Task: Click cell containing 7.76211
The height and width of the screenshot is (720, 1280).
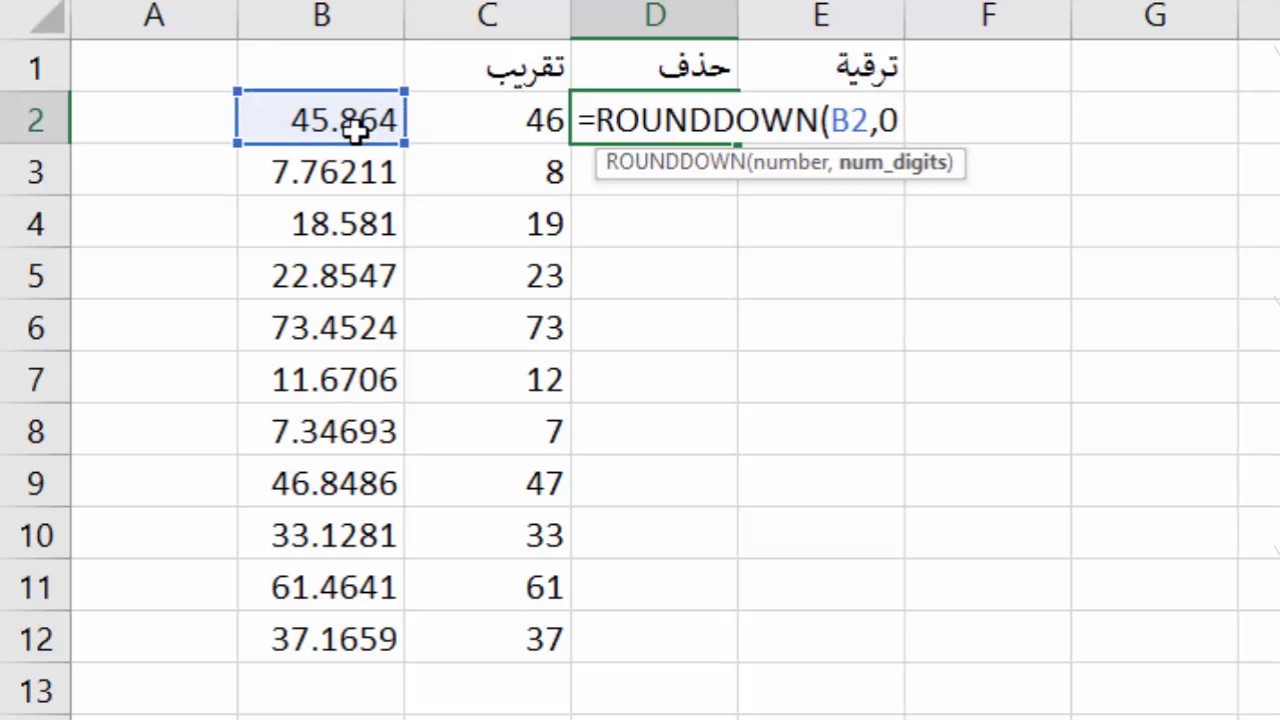Action: point(321,171)
